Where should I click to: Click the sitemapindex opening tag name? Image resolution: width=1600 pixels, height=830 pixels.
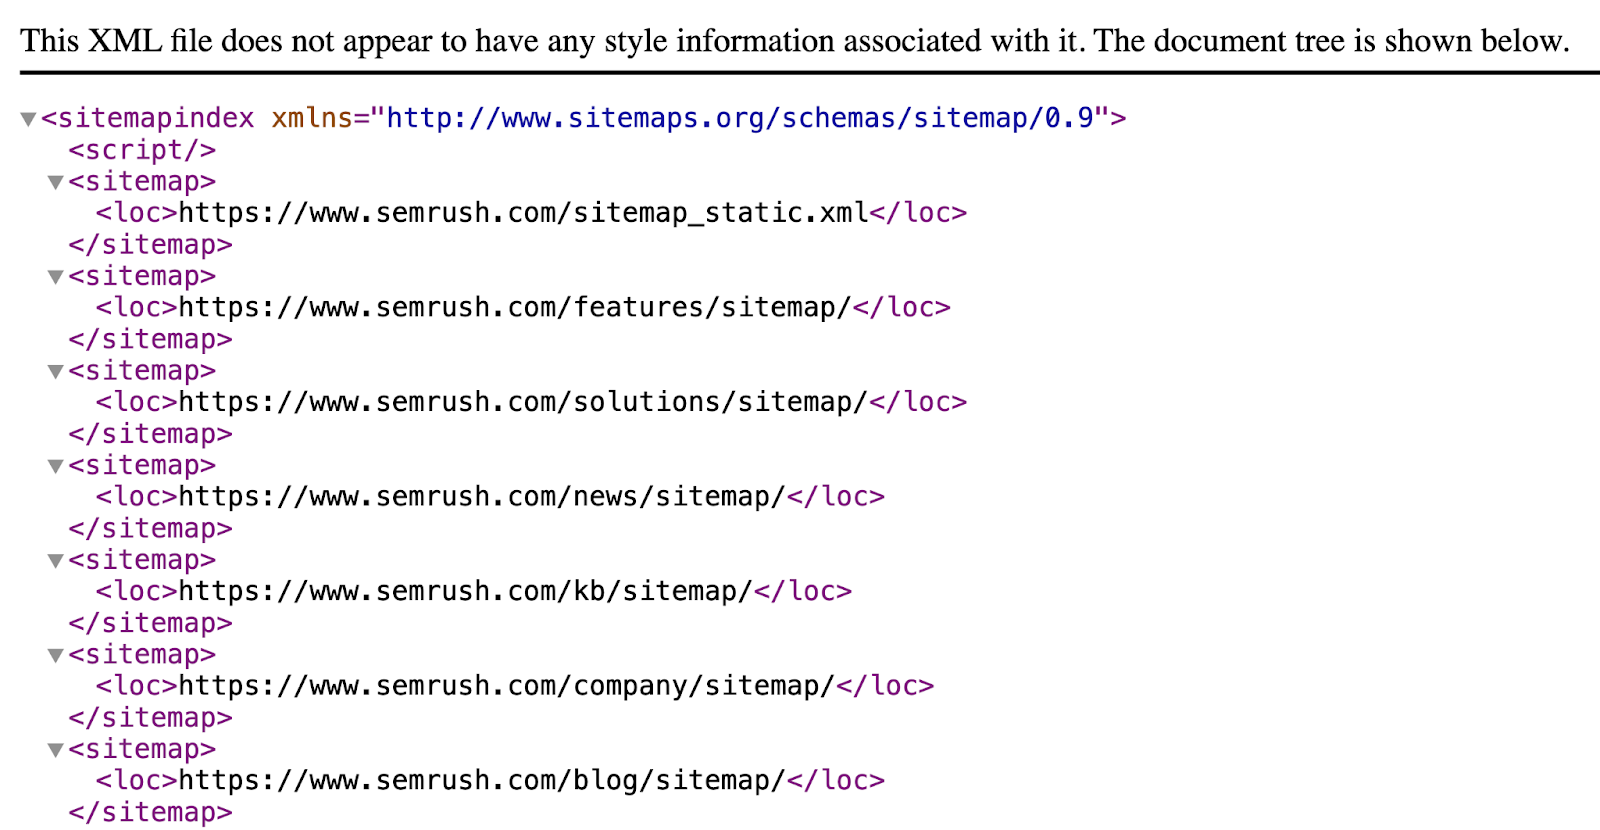(156, 118)
